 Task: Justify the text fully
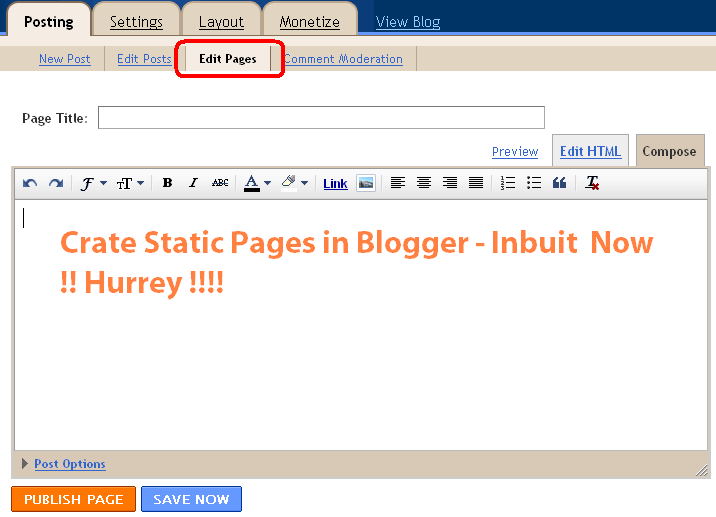pyautogui.click(x=476, y=183)
